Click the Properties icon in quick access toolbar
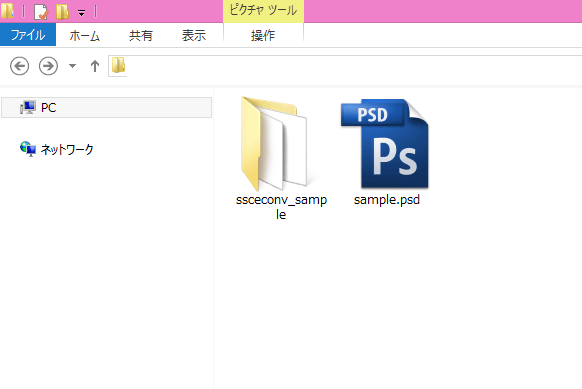The width and height of the screenshot is (582, 389). (x=41, y=12)
